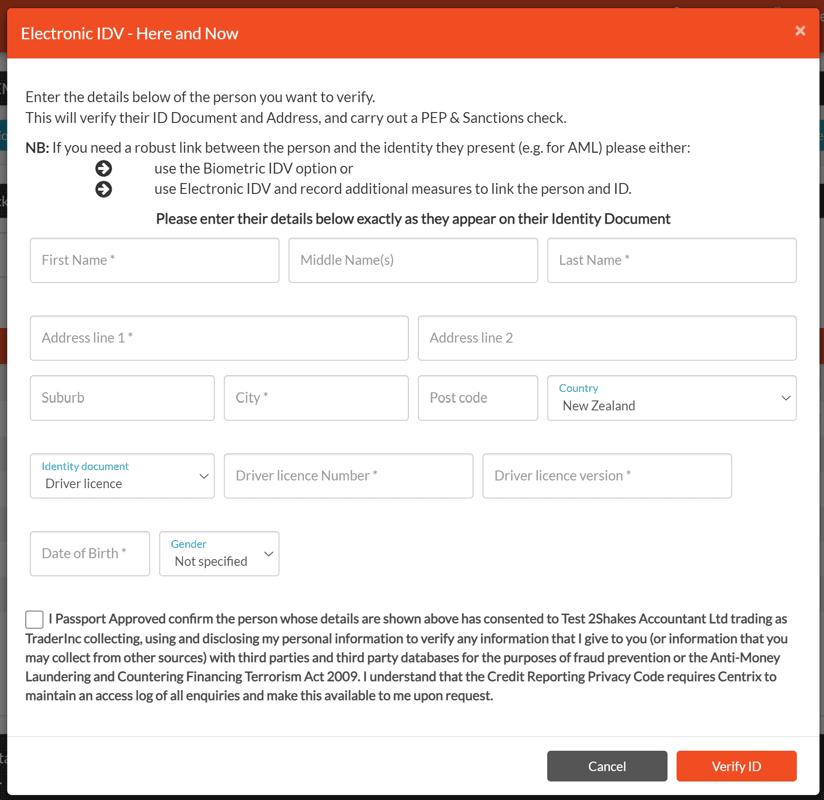This screenshot has height=800, width=824.
Task: Tick the consent confirmation checkbox
Action: [35, 620]
